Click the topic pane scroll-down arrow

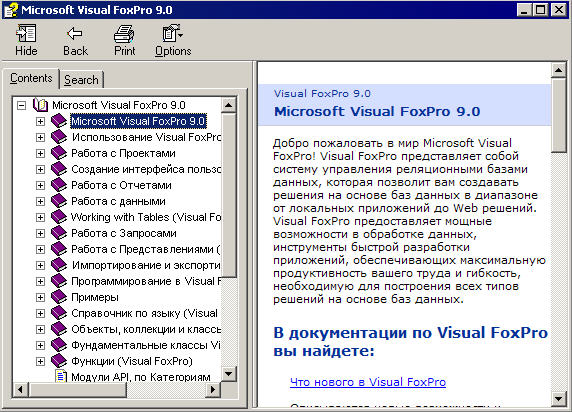click(x=559, y=398)
